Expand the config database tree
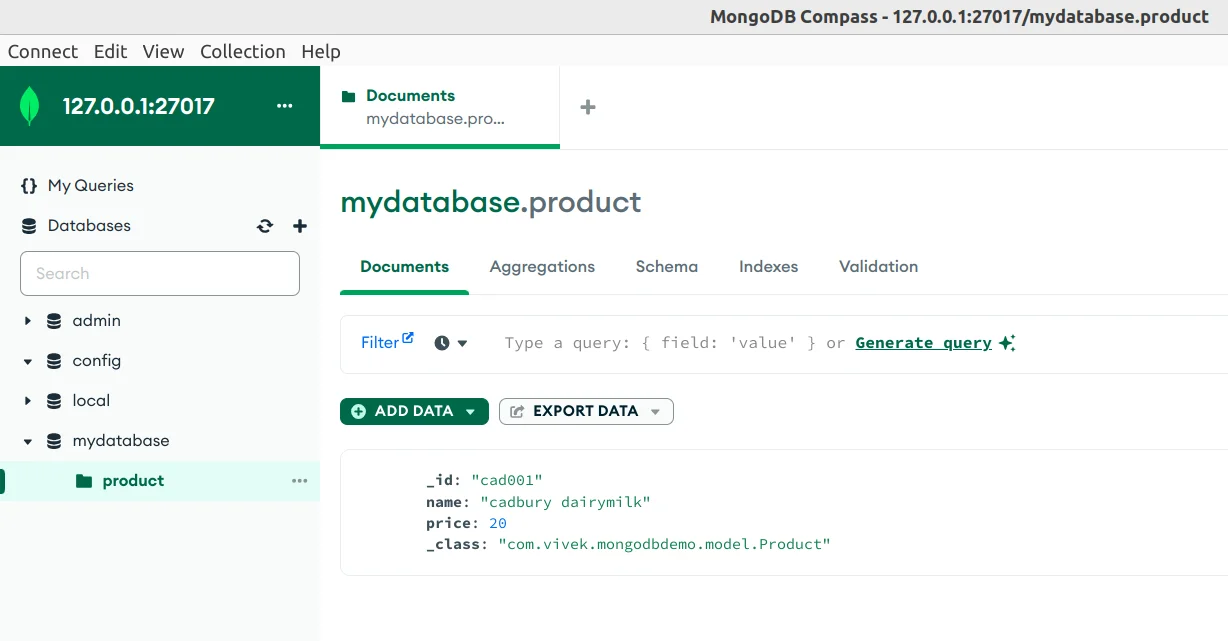The width and height of the screenshot is (1228, 641). pos(28,361)
